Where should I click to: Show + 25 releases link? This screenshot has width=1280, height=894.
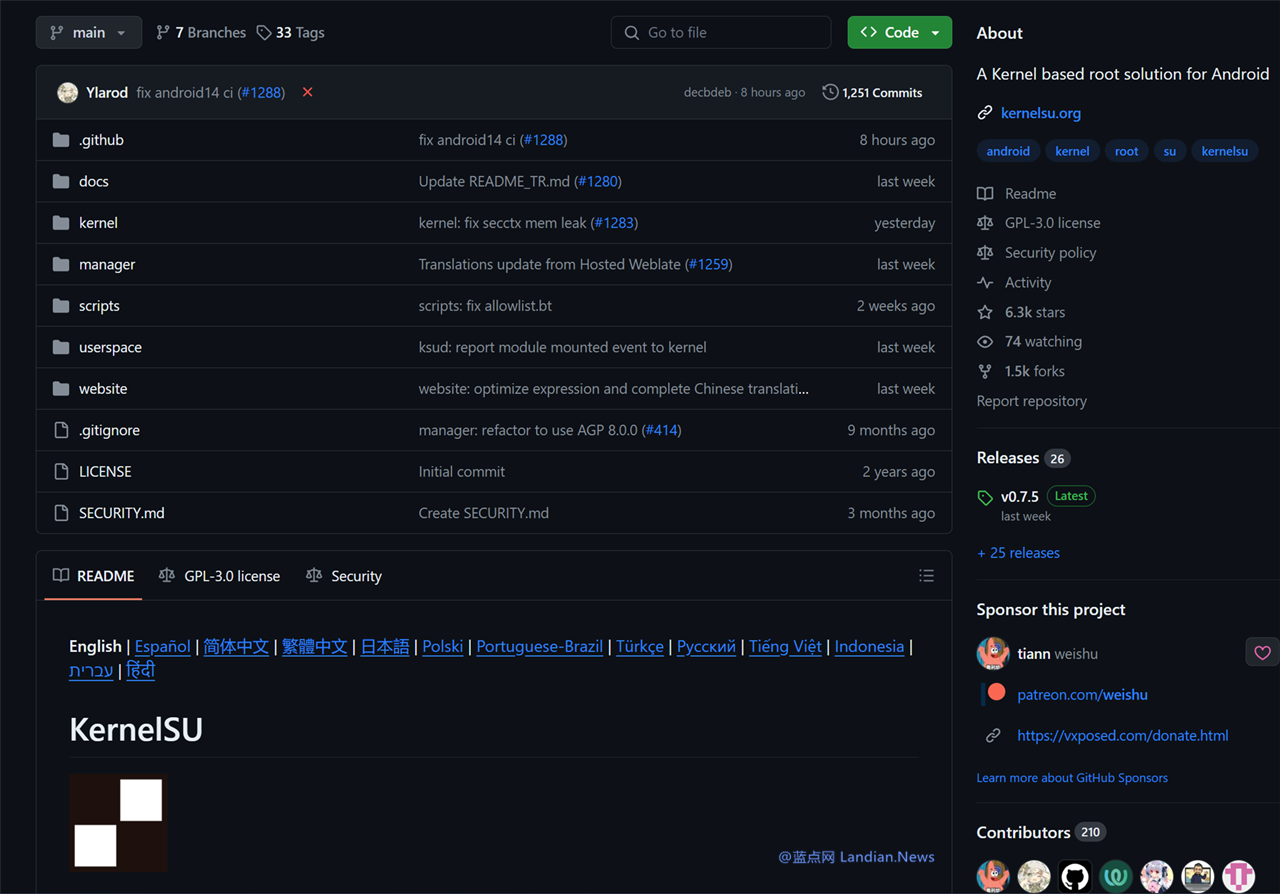coord(1018,553)
